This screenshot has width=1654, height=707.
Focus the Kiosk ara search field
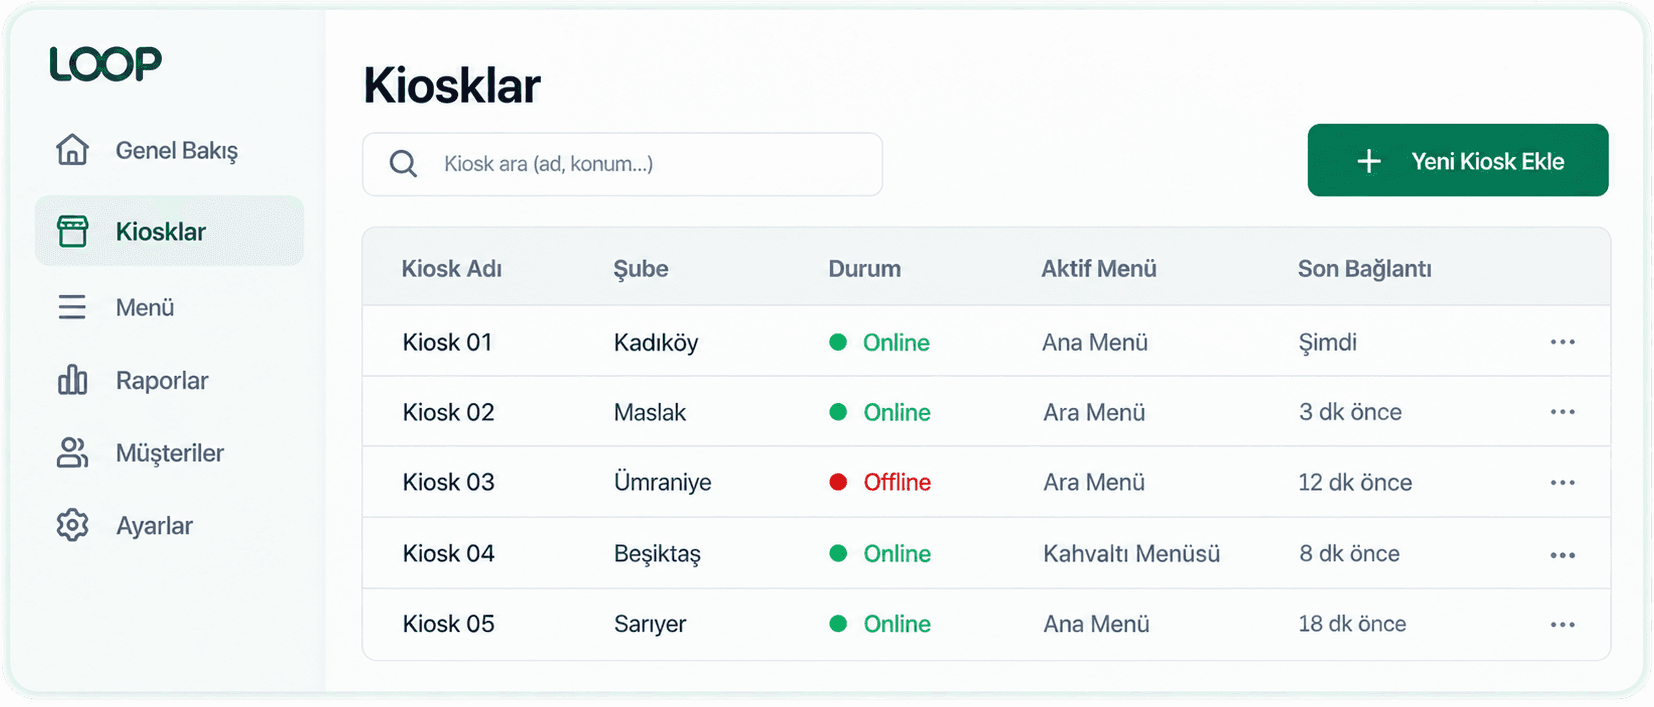coord(622,164)
